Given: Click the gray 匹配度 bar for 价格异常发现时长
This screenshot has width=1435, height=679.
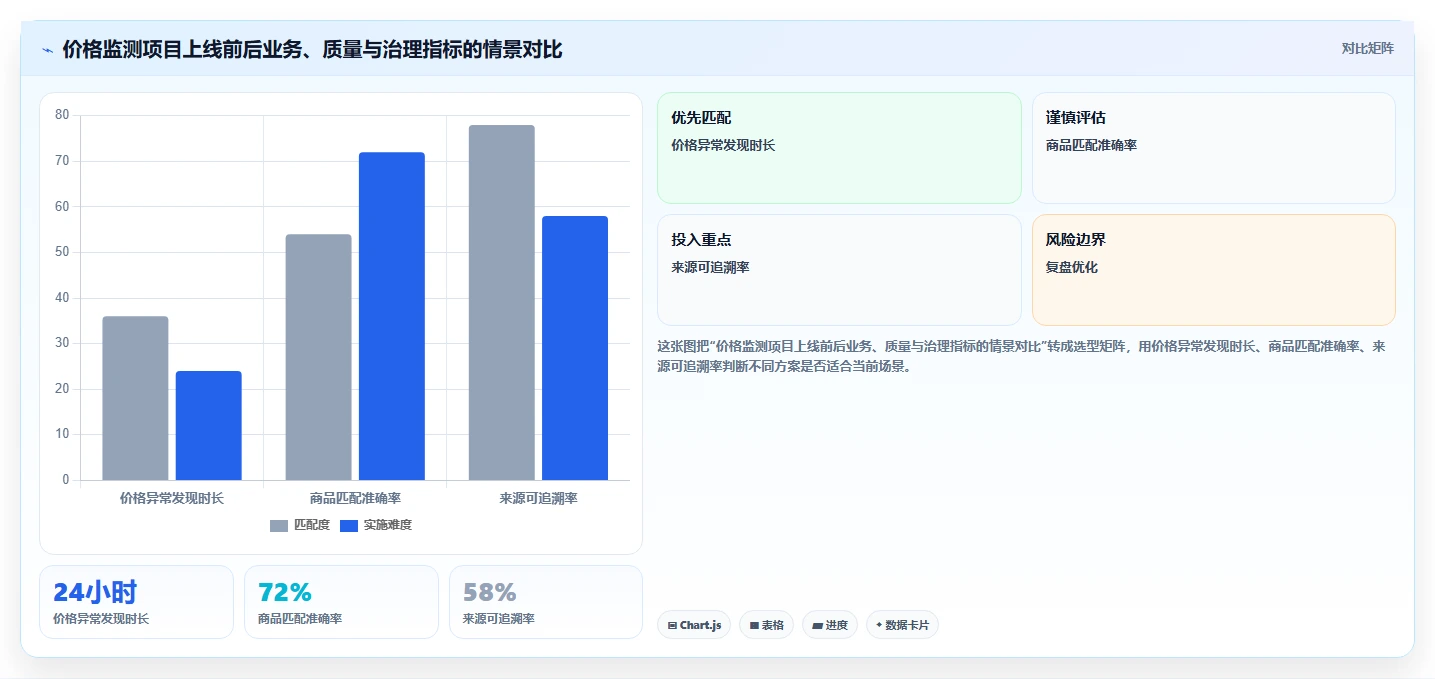Looking at the screenshot, I should pos(135,398).
